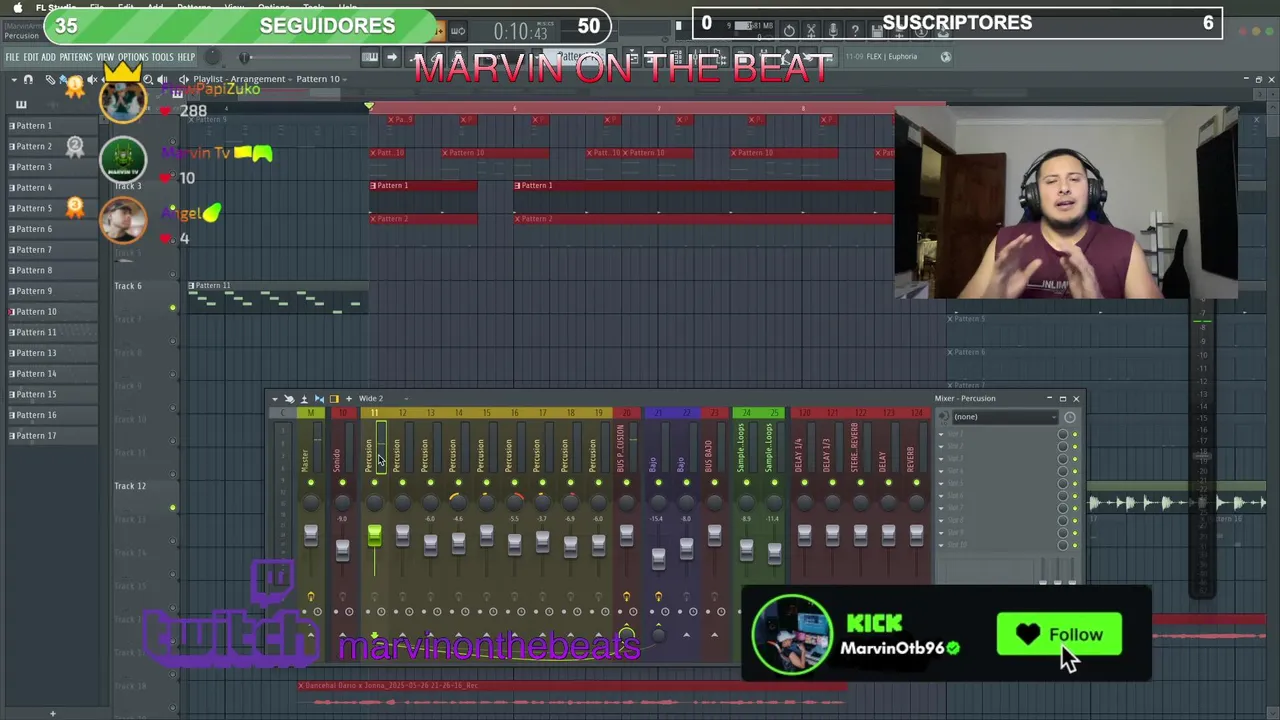
Task: Click mixer input routing icon beside (none)
Action: (x=943, y=417)
